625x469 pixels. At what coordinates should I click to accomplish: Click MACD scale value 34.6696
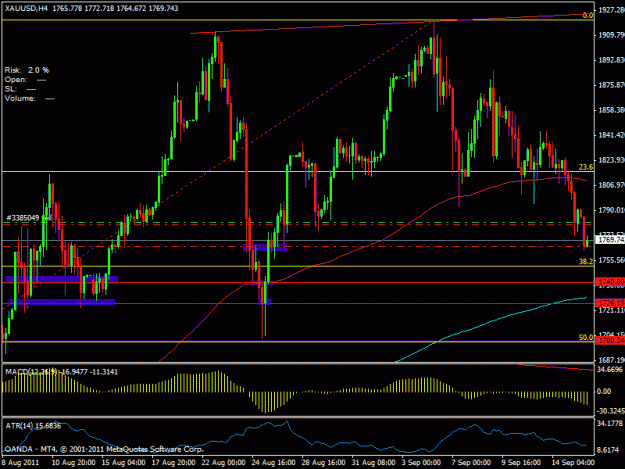pyautogui.click(x=609, y=370)
